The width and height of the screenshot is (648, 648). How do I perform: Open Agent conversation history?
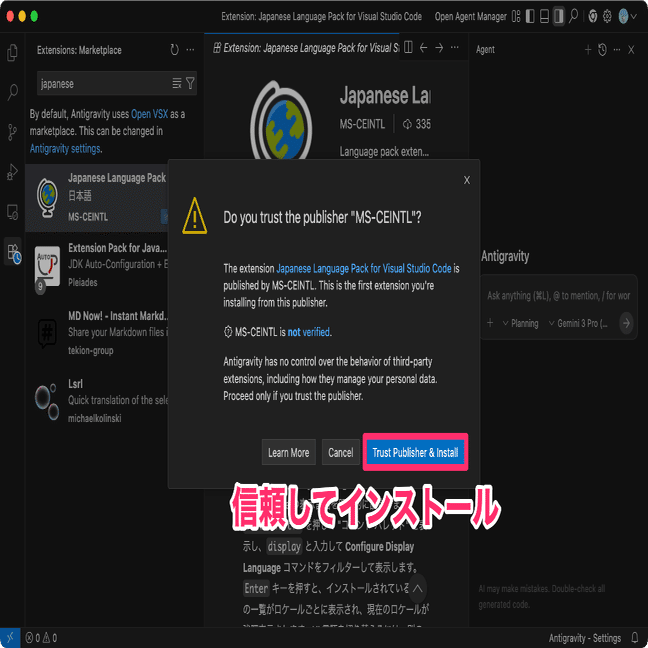pyautogui.click(x=602, y=50)
